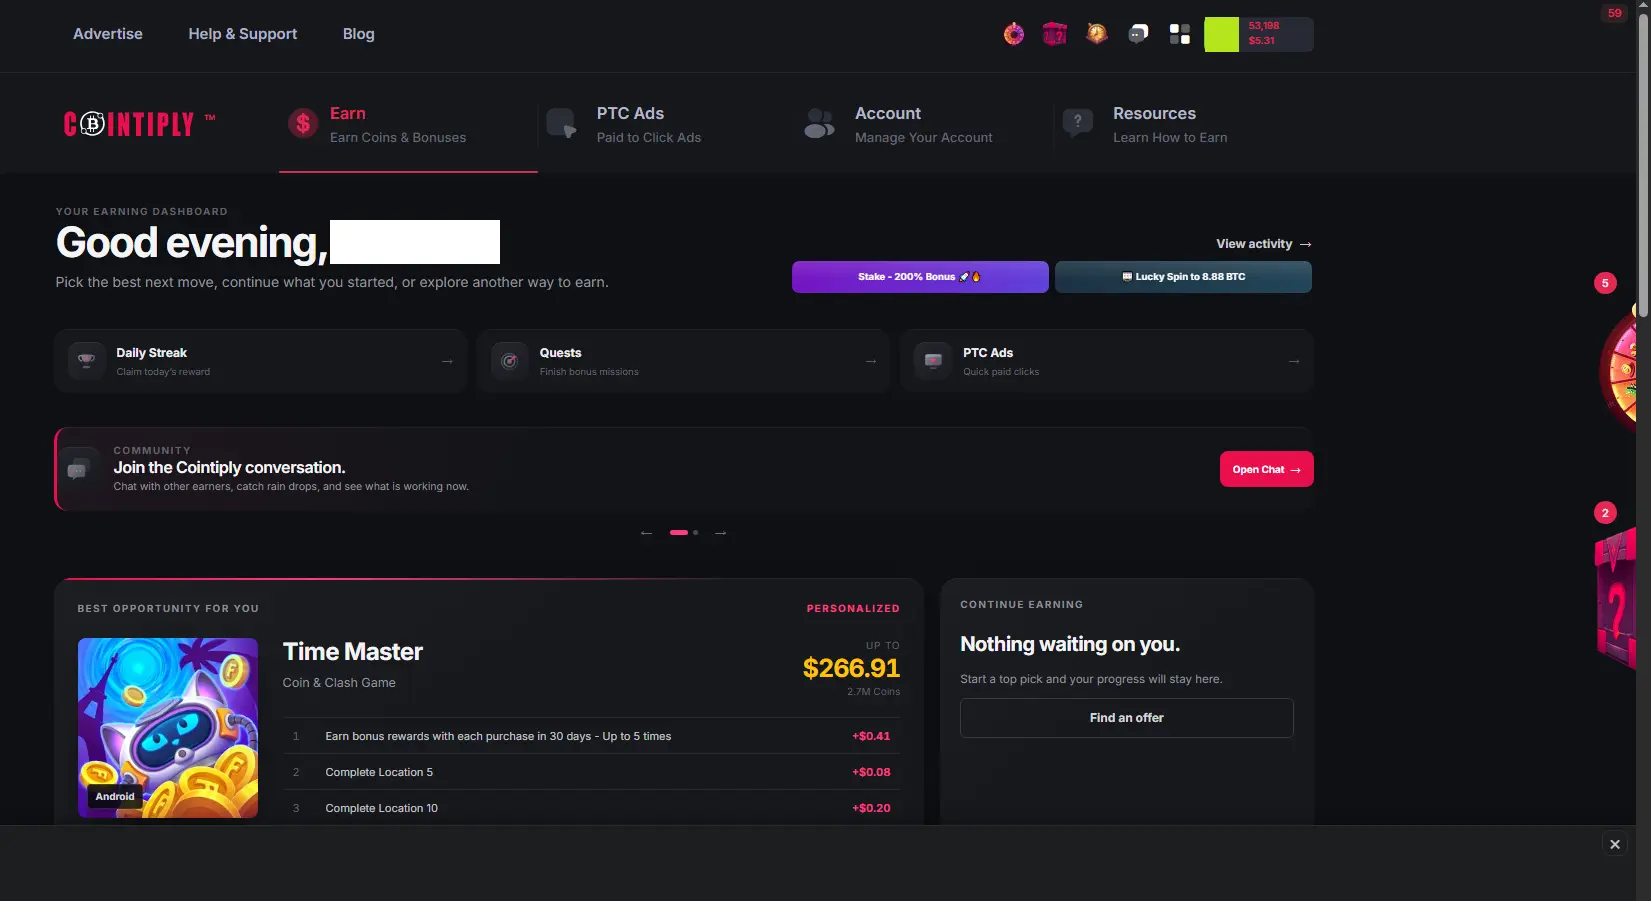Open the mystery box icon in the header
The height and width of the screenshot is (901, 1651).
click(x=1055, y=34)
